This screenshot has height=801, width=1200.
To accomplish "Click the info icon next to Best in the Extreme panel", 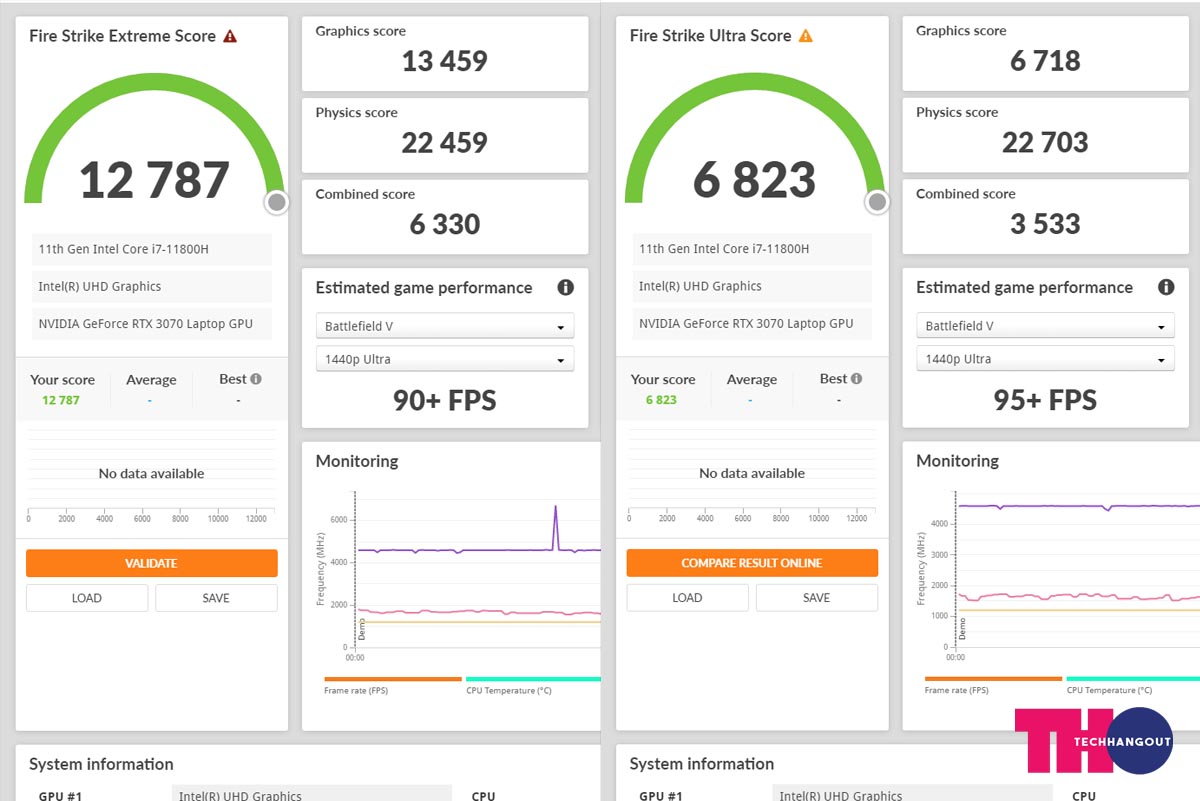I will click(256, 379).
